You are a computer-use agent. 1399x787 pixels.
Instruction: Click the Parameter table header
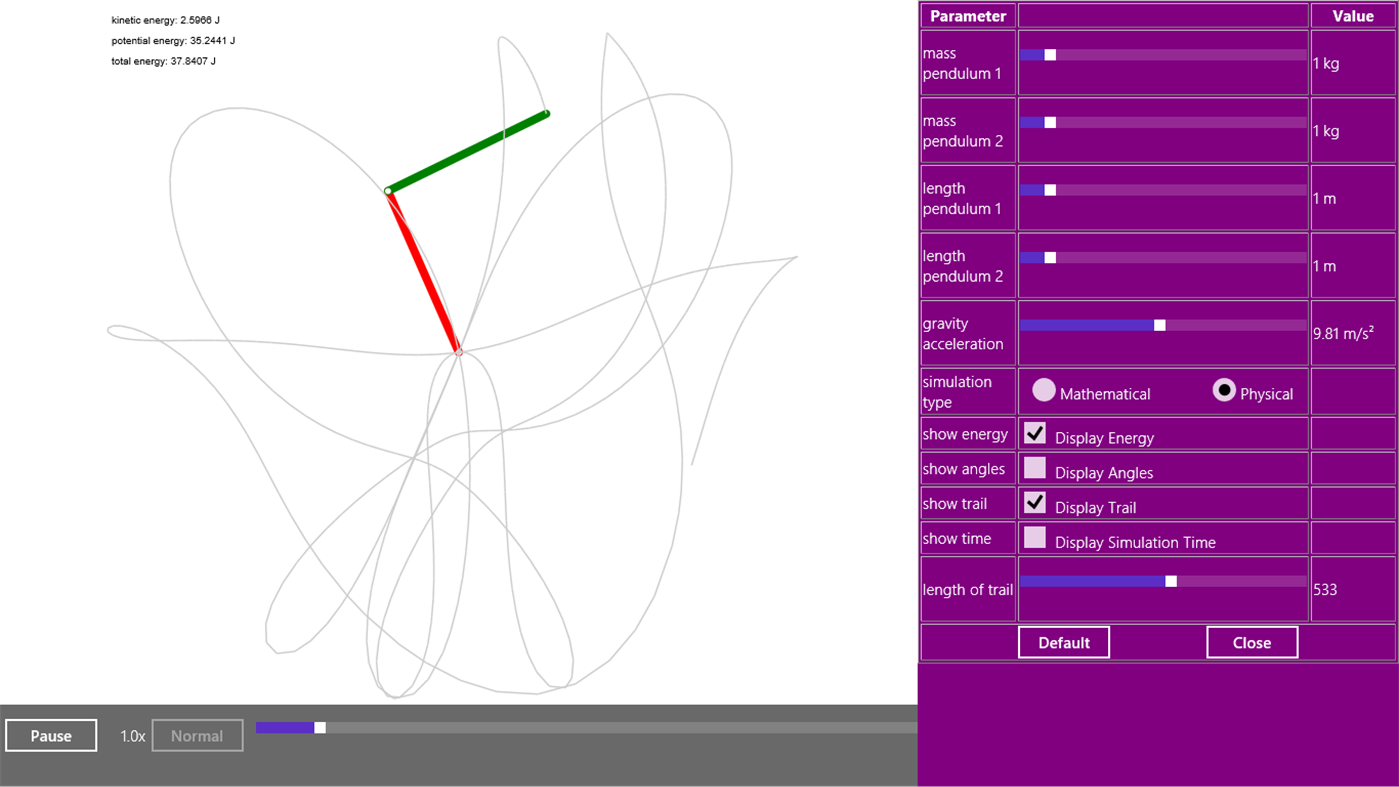(966, 15)
